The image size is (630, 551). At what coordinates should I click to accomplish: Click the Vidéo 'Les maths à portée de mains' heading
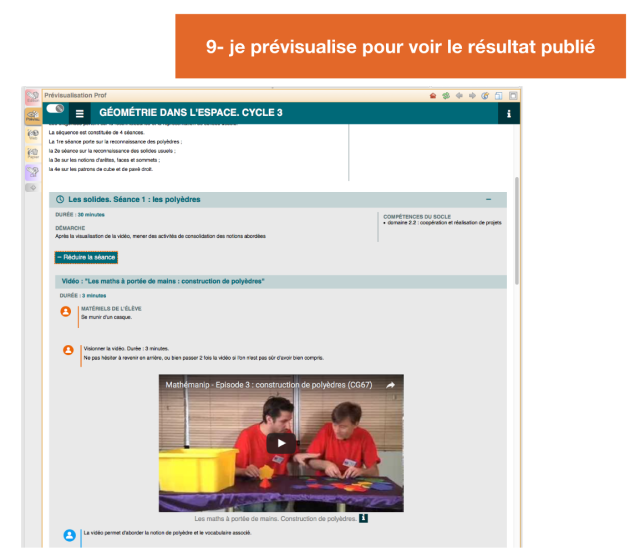163,281
